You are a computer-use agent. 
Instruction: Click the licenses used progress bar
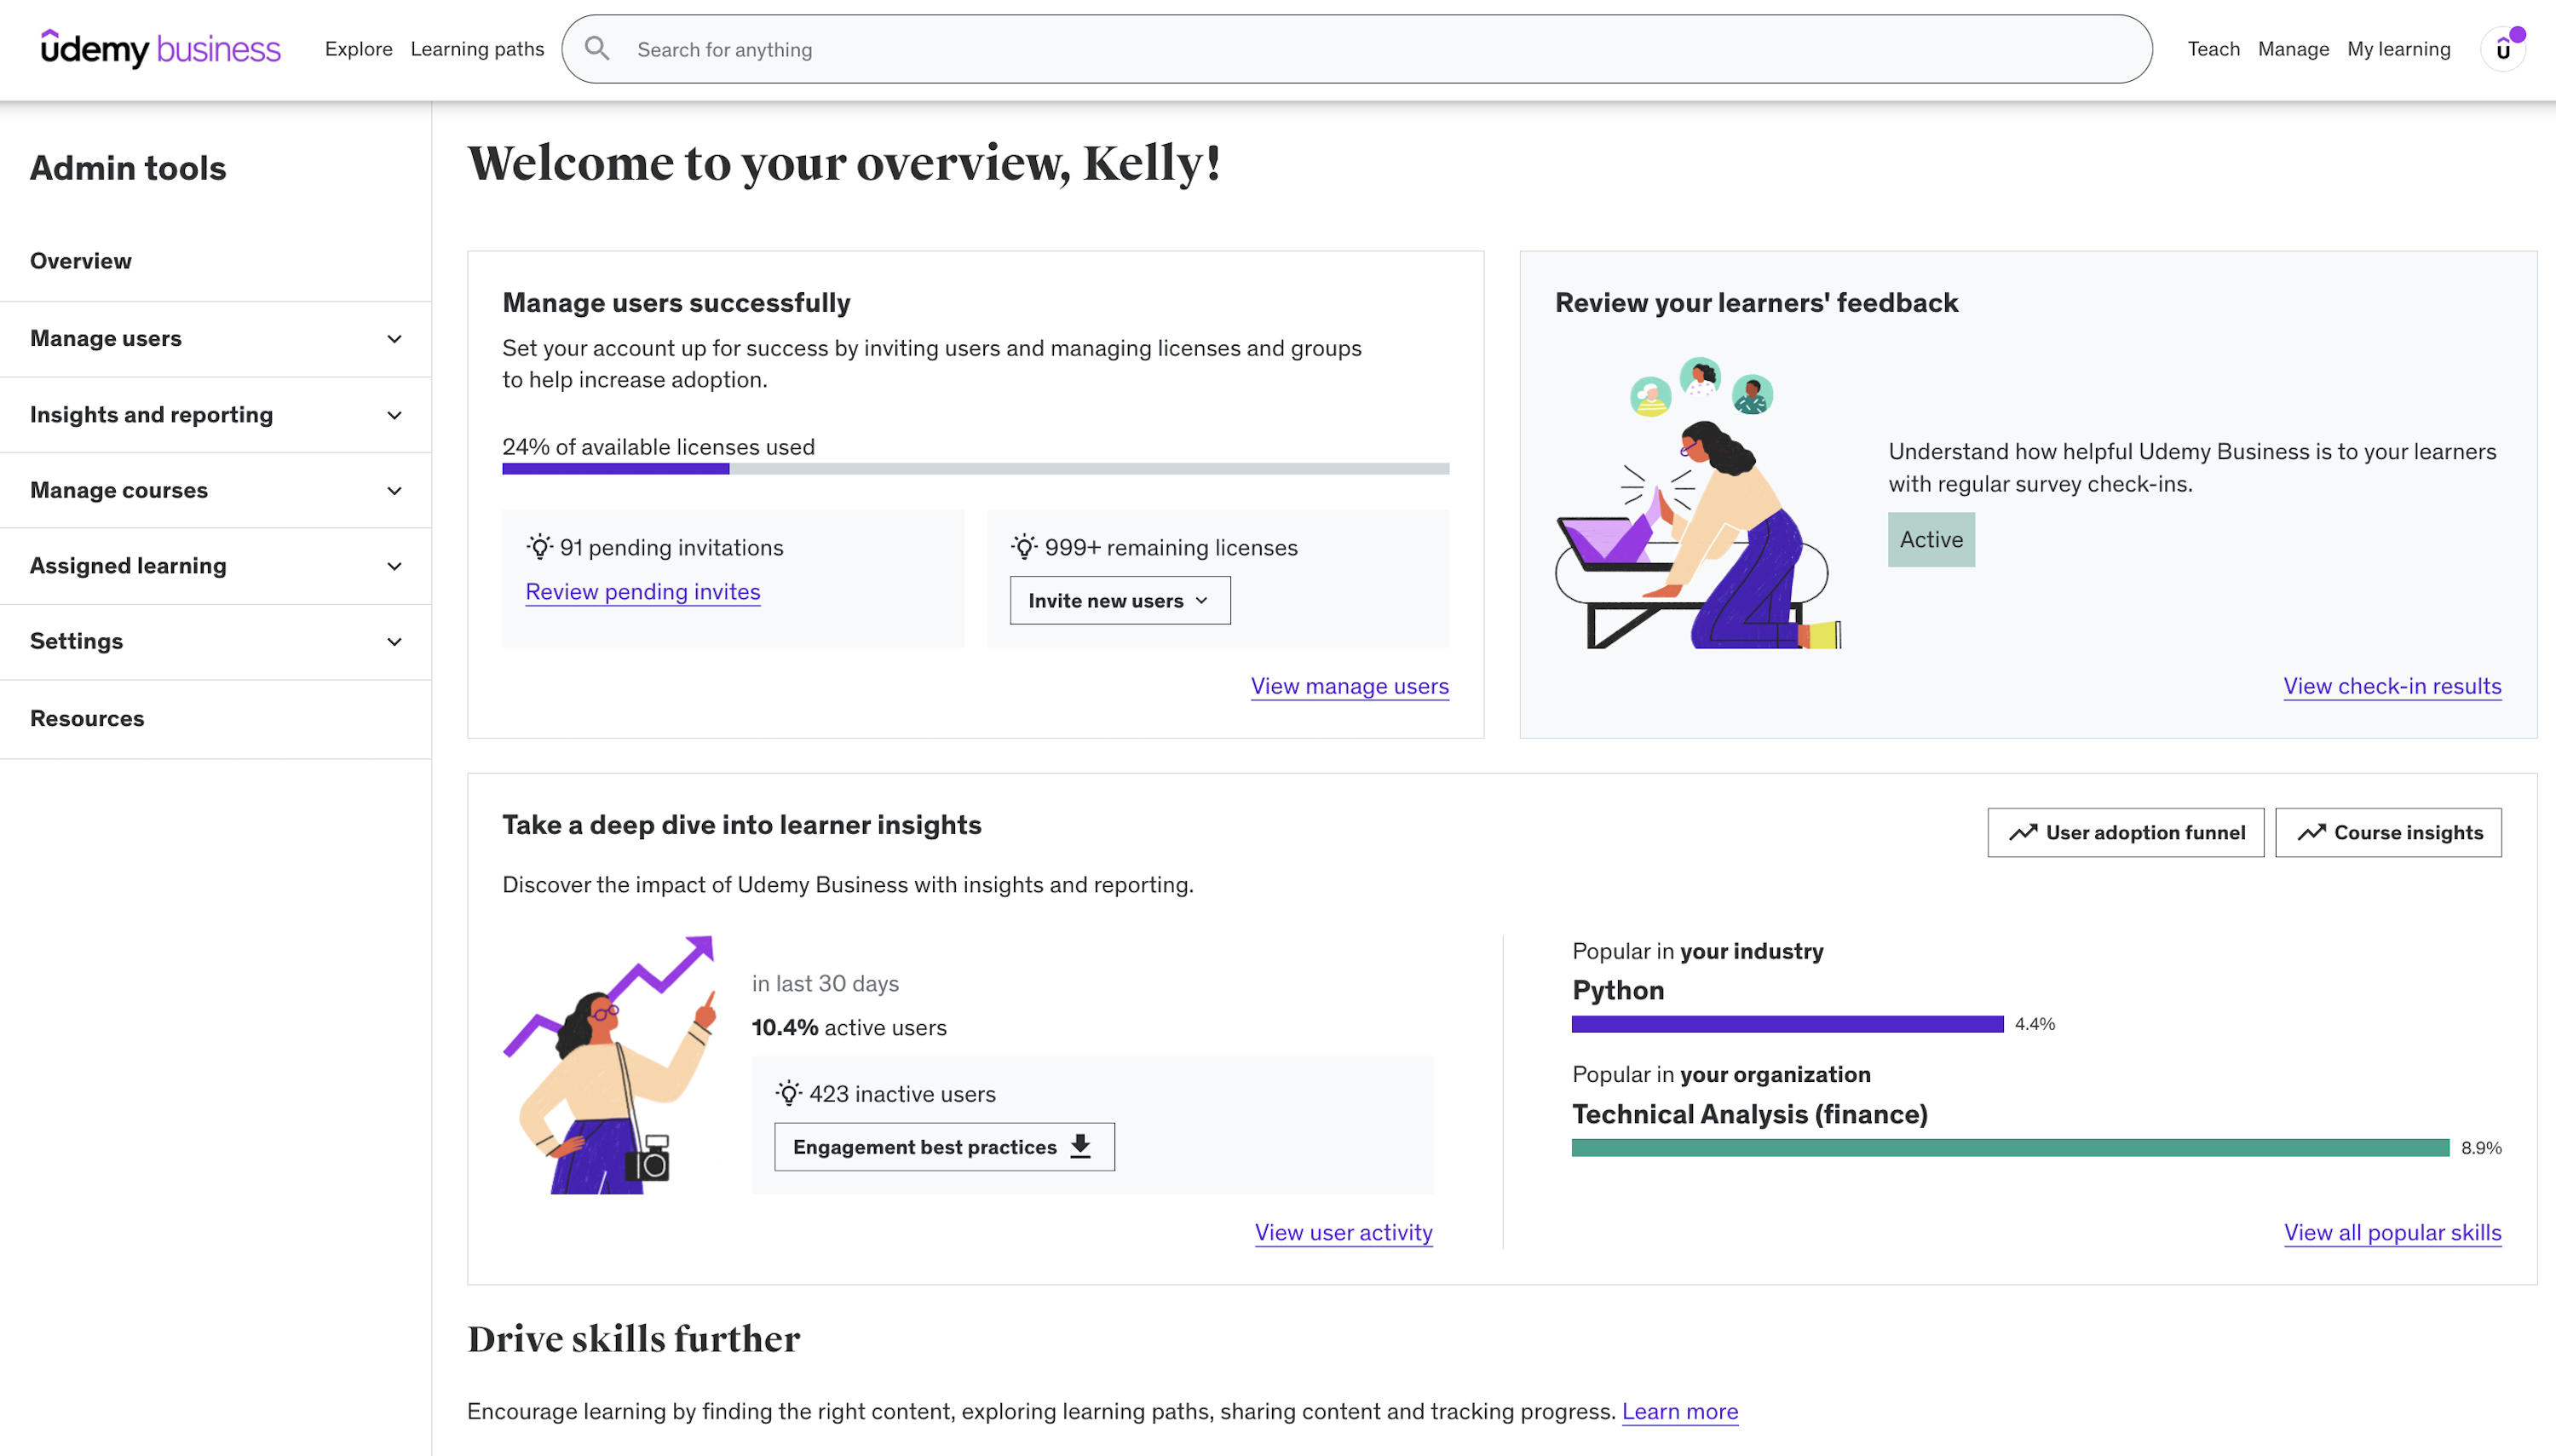tap(975, 469)
